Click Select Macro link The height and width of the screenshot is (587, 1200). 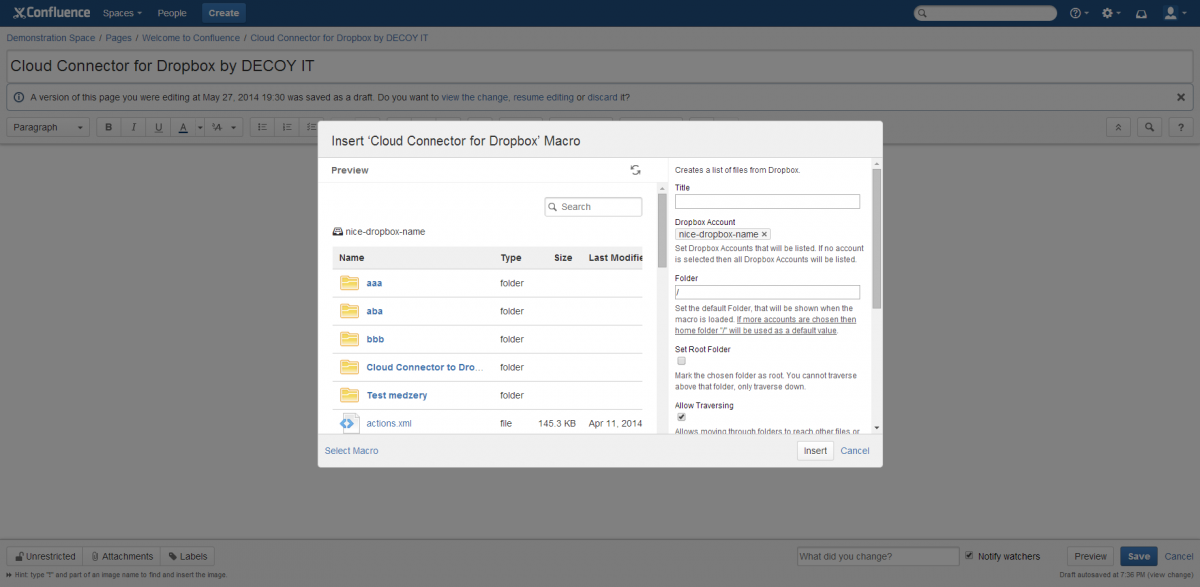(x=352, y=451)
